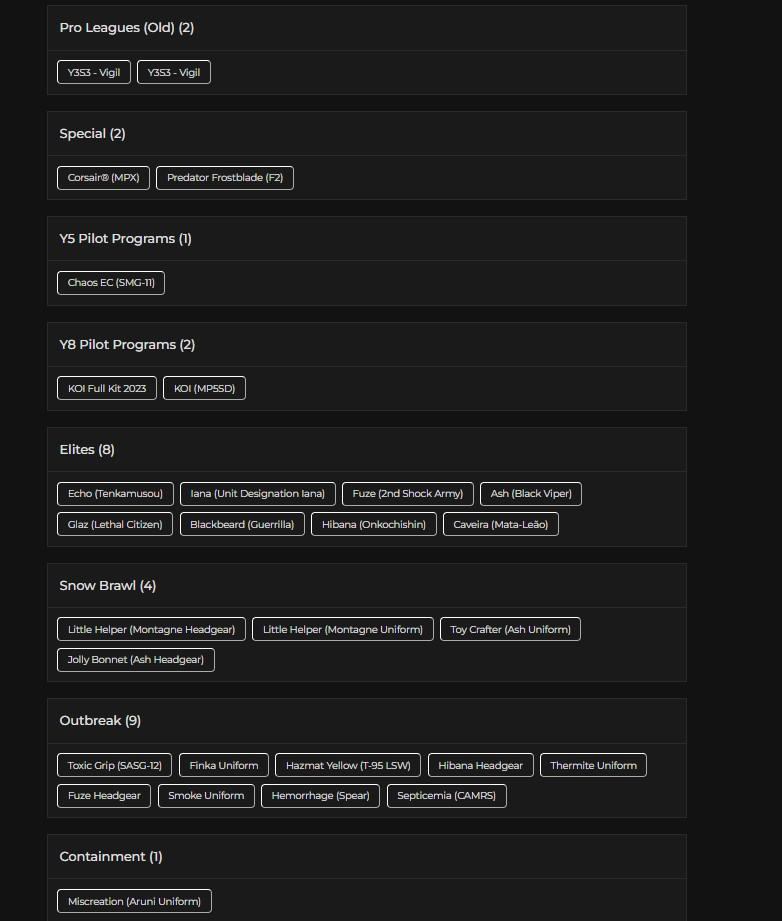Viewport: 782px width, 921px height.
Task: Choose the KOI Full Kit 2023 tag
Action: [107, 388]
